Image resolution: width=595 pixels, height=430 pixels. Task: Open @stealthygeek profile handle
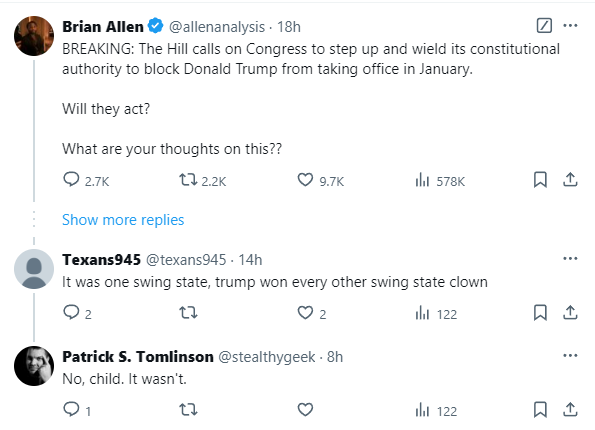pyautogui.click(x=267, y=357)
